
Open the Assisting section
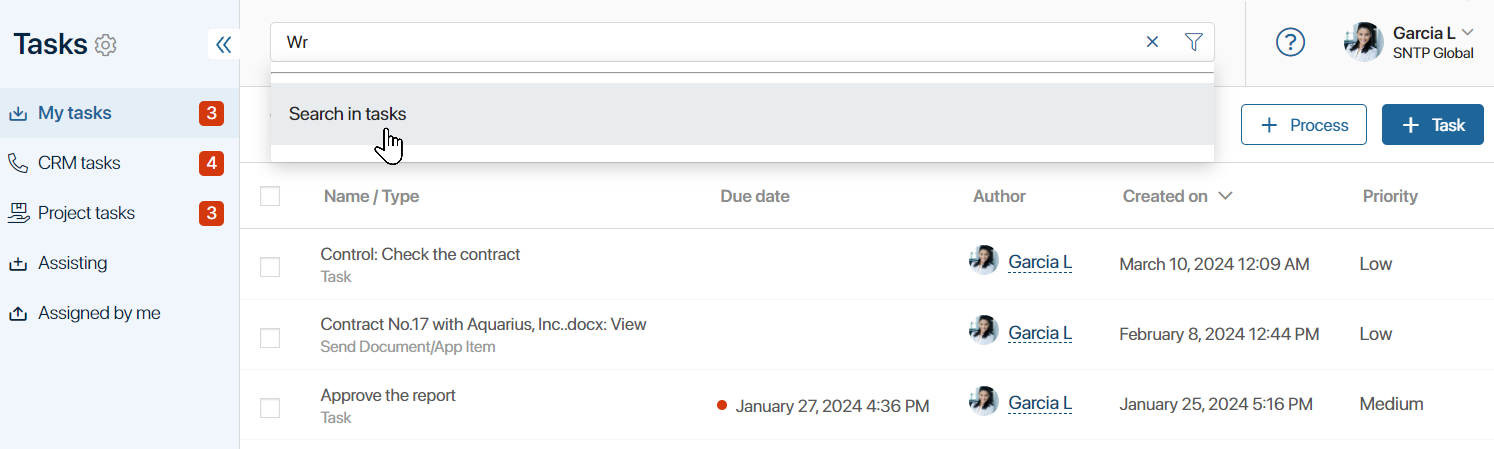pyautogui.click(x=72, y=263)
